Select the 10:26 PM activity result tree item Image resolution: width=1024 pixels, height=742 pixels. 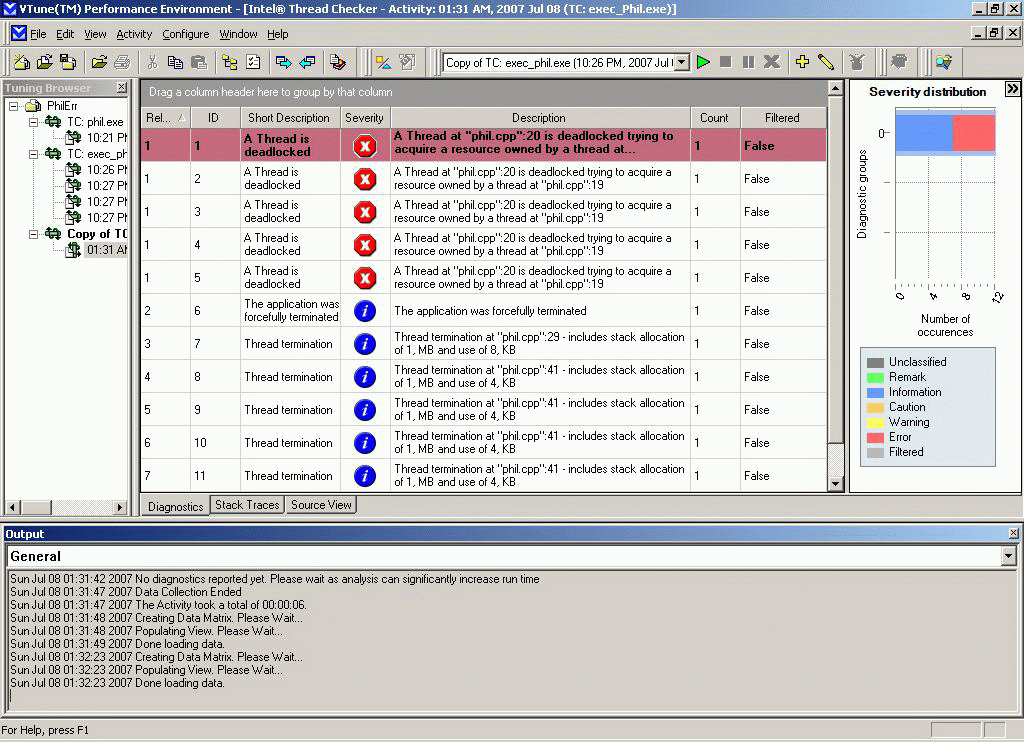pos(97,170)
